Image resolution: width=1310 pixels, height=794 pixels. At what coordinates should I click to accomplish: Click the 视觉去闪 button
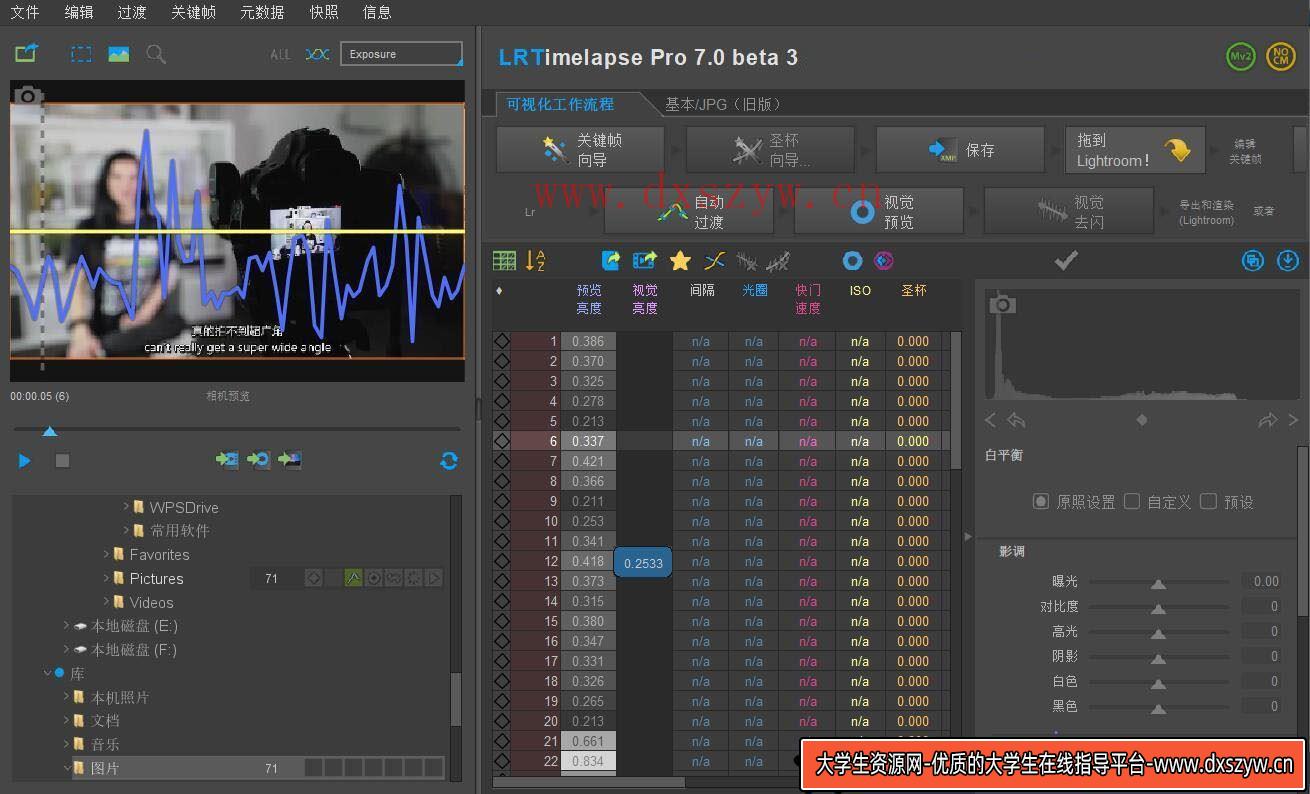pos(1069,211)
